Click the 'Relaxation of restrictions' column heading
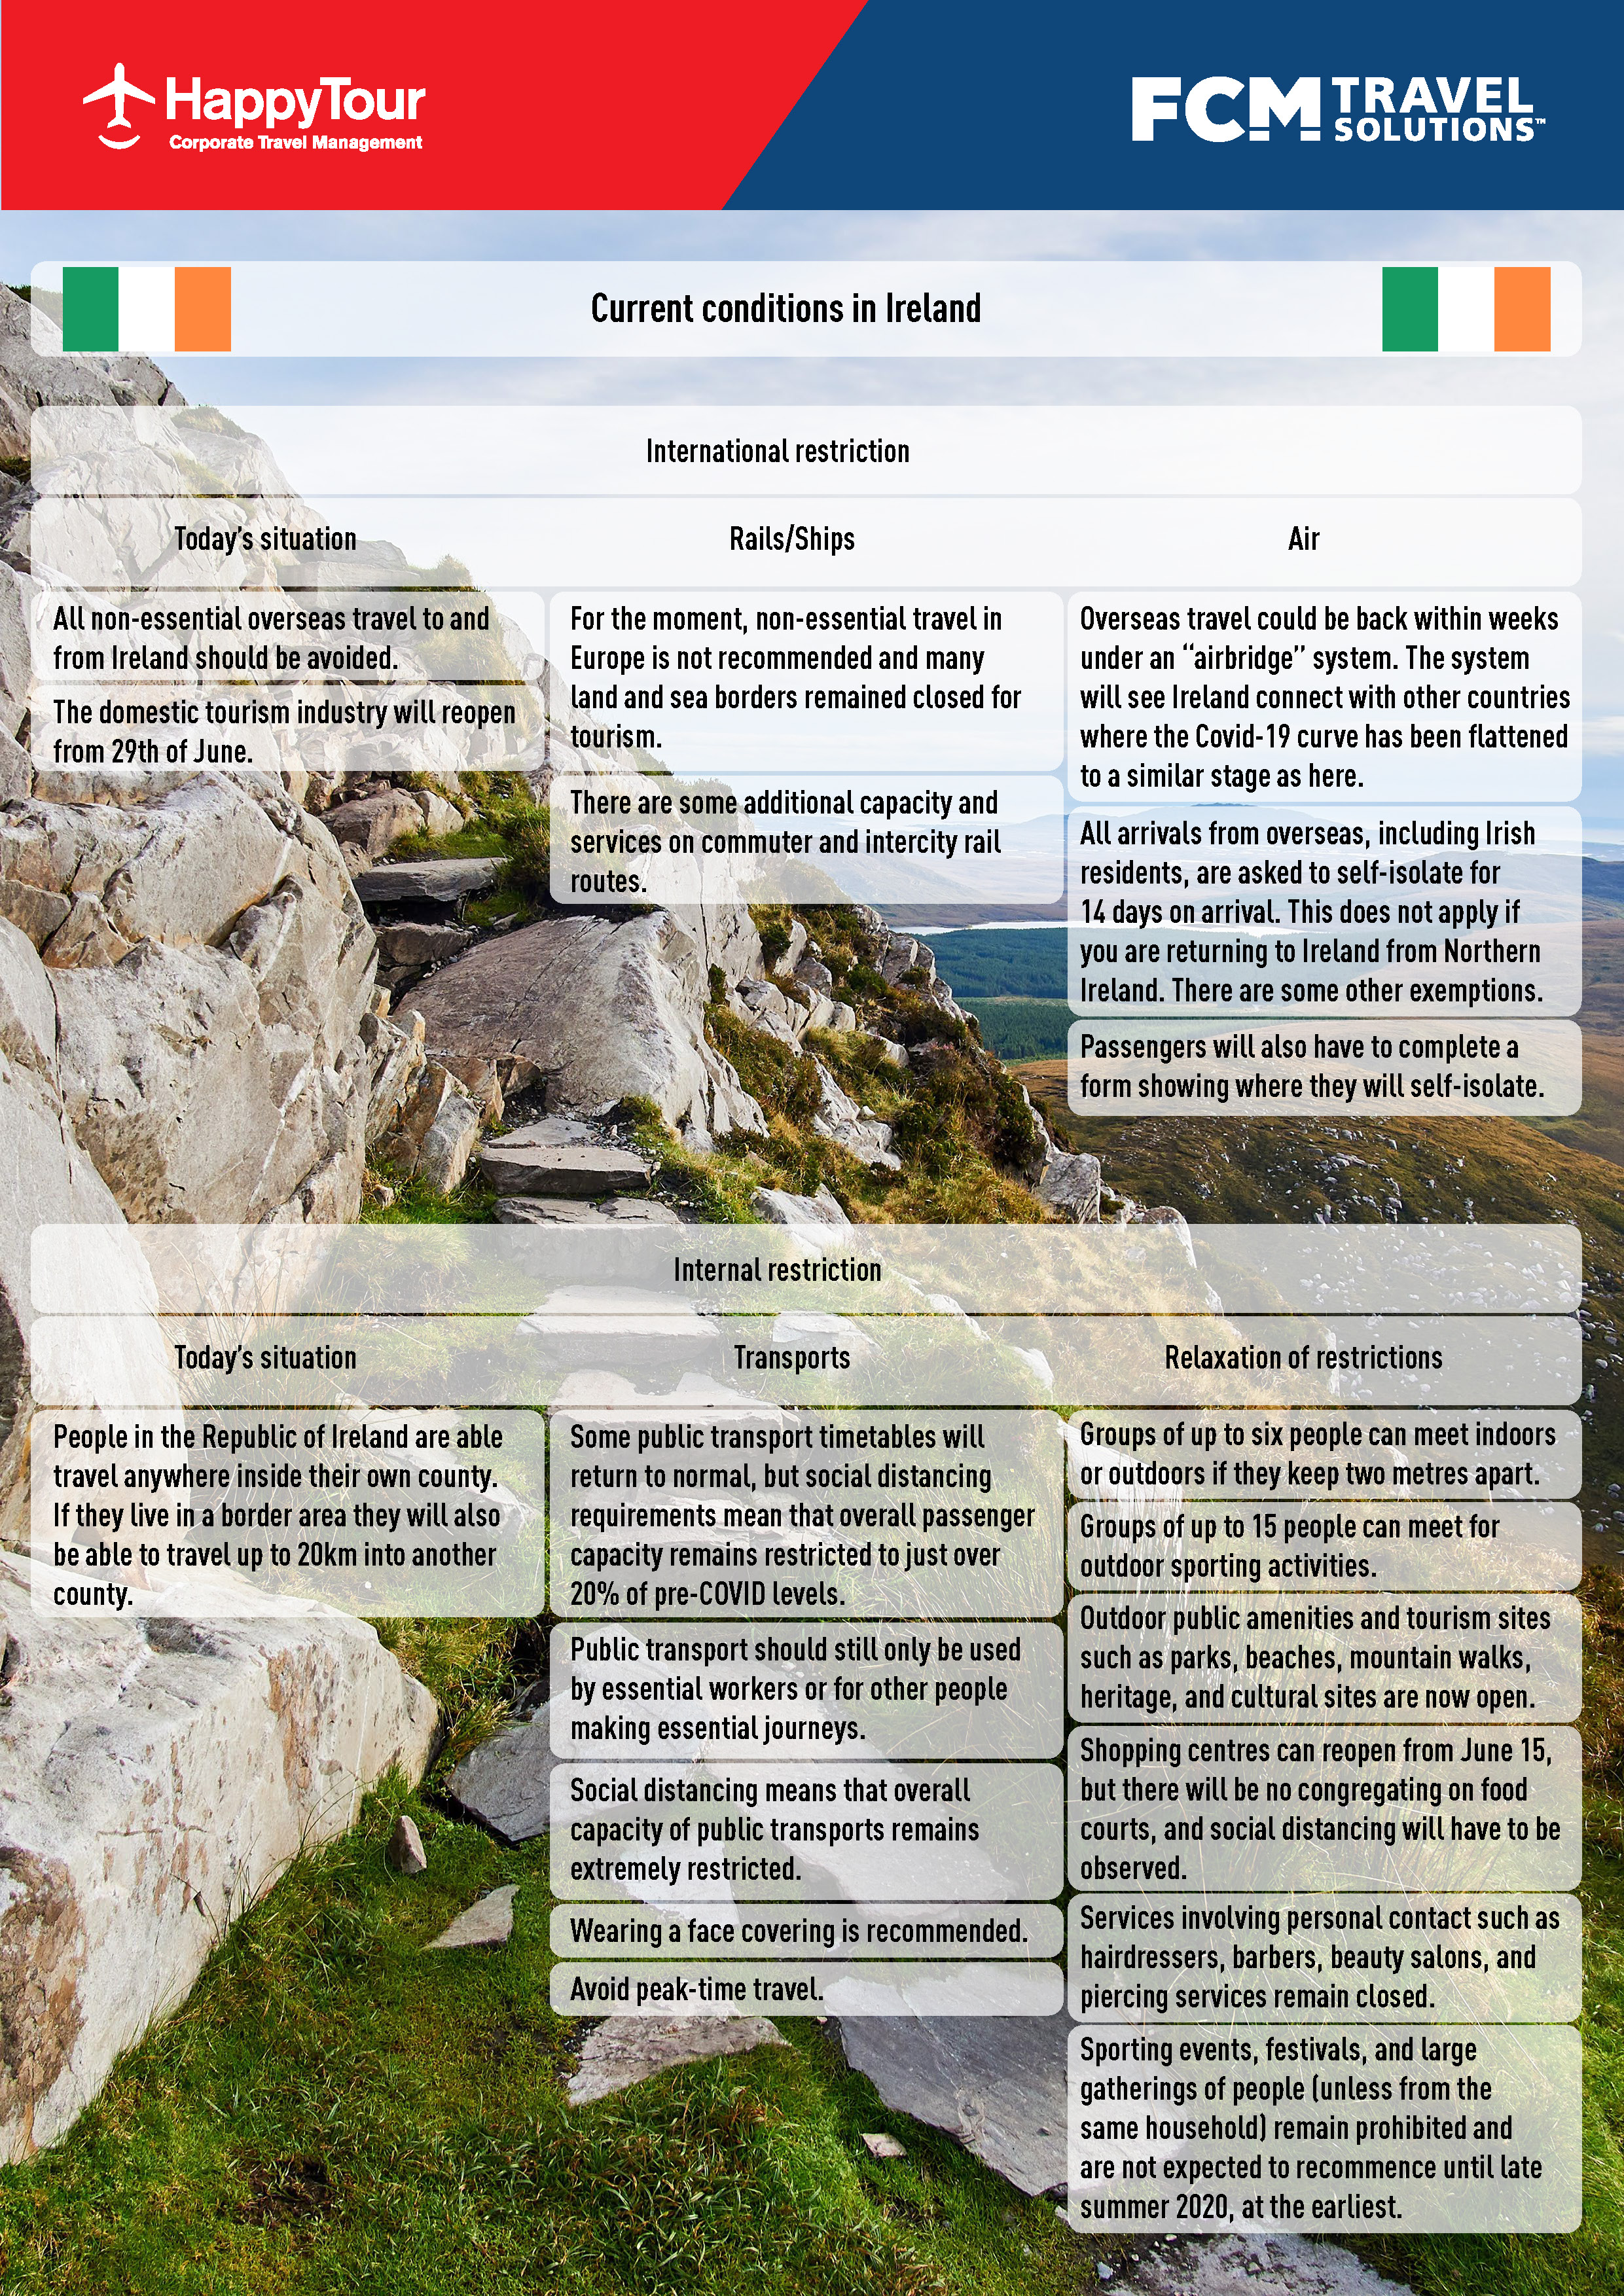The width and height of the screenshot is (1624, 2296). click(x=1304, y=1357)
